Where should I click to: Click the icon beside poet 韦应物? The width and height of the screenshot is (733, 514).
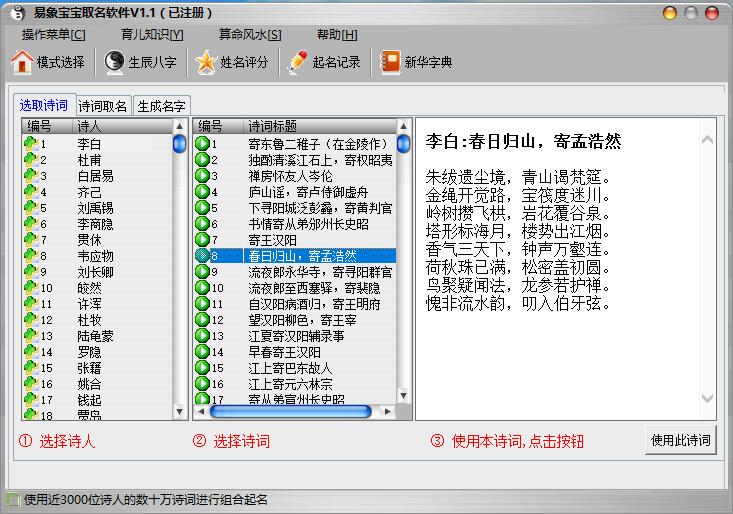pos(31,255)
